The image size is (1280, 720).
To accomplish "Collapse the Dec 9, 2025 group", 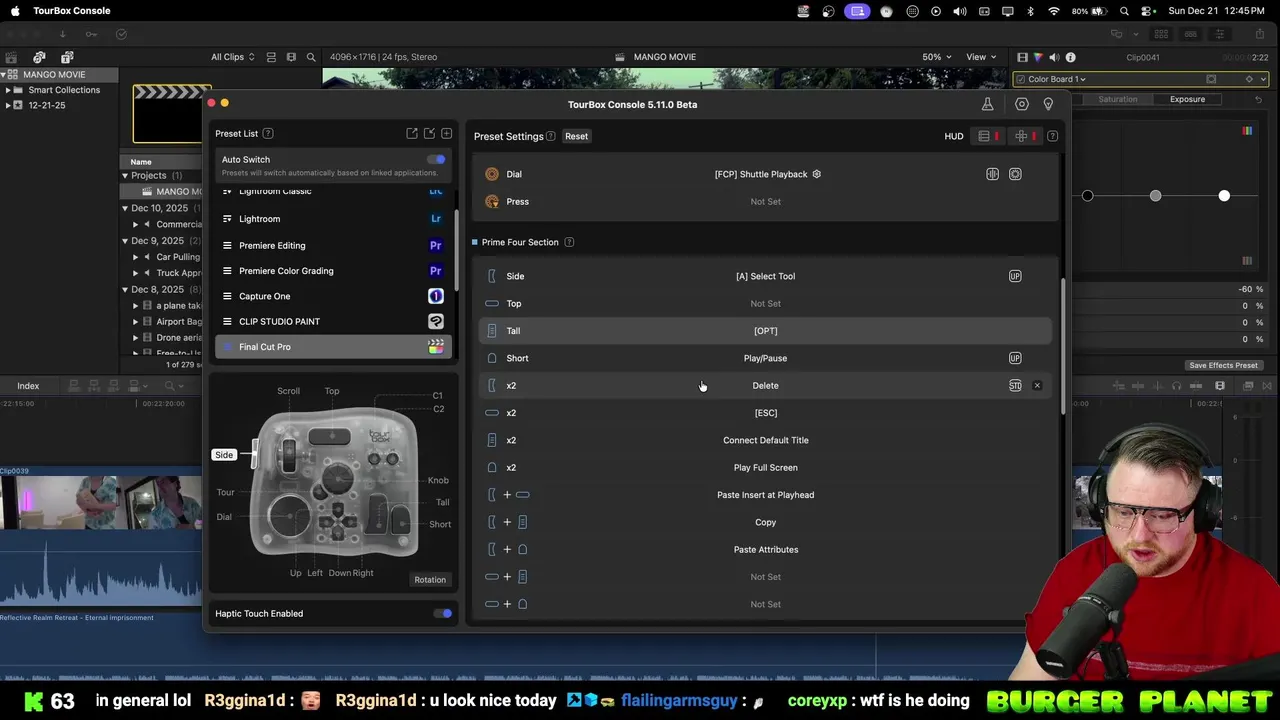I will coord(125,241).
